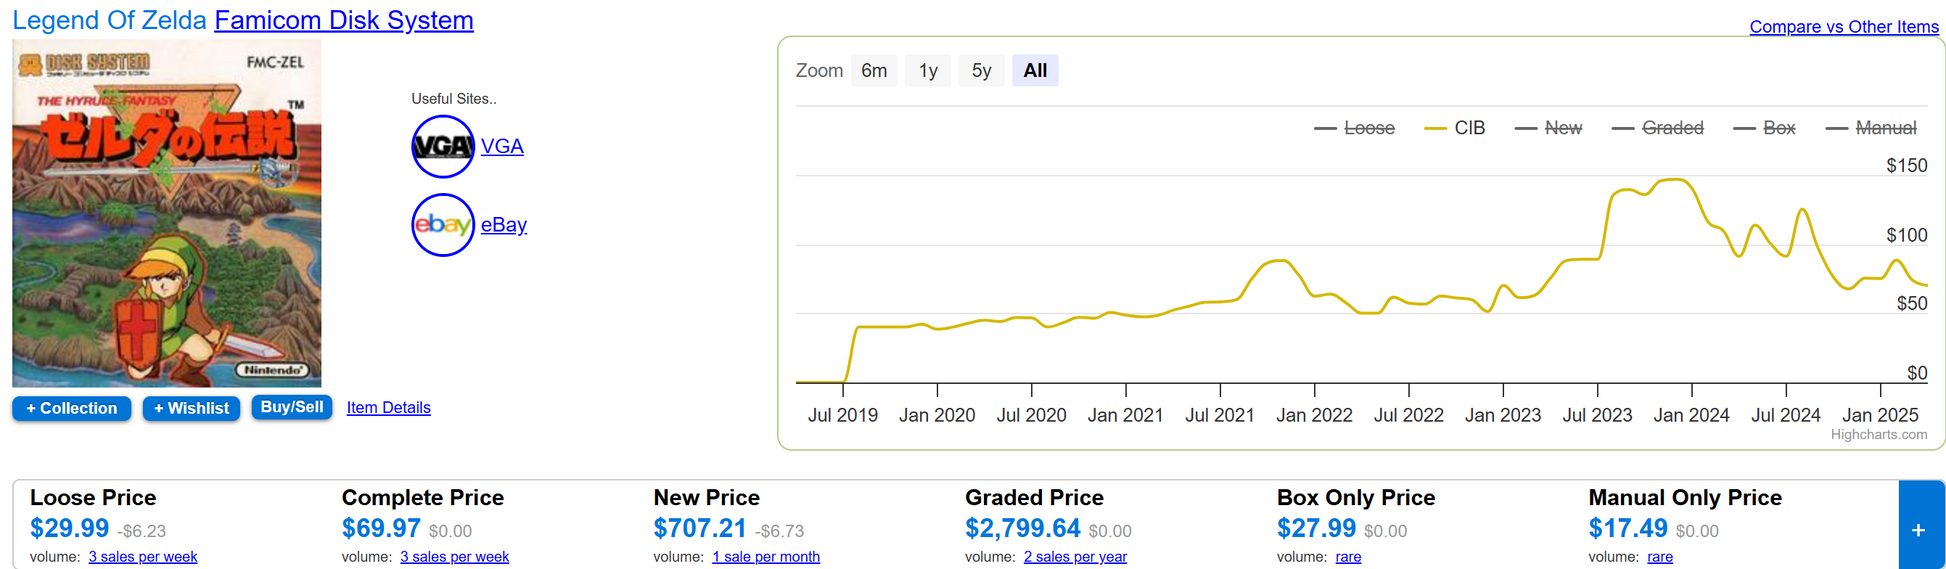This screenshot has height=569, width=1946.
Task: Switch chart zoom to 5y
Action: pos(981,71)
